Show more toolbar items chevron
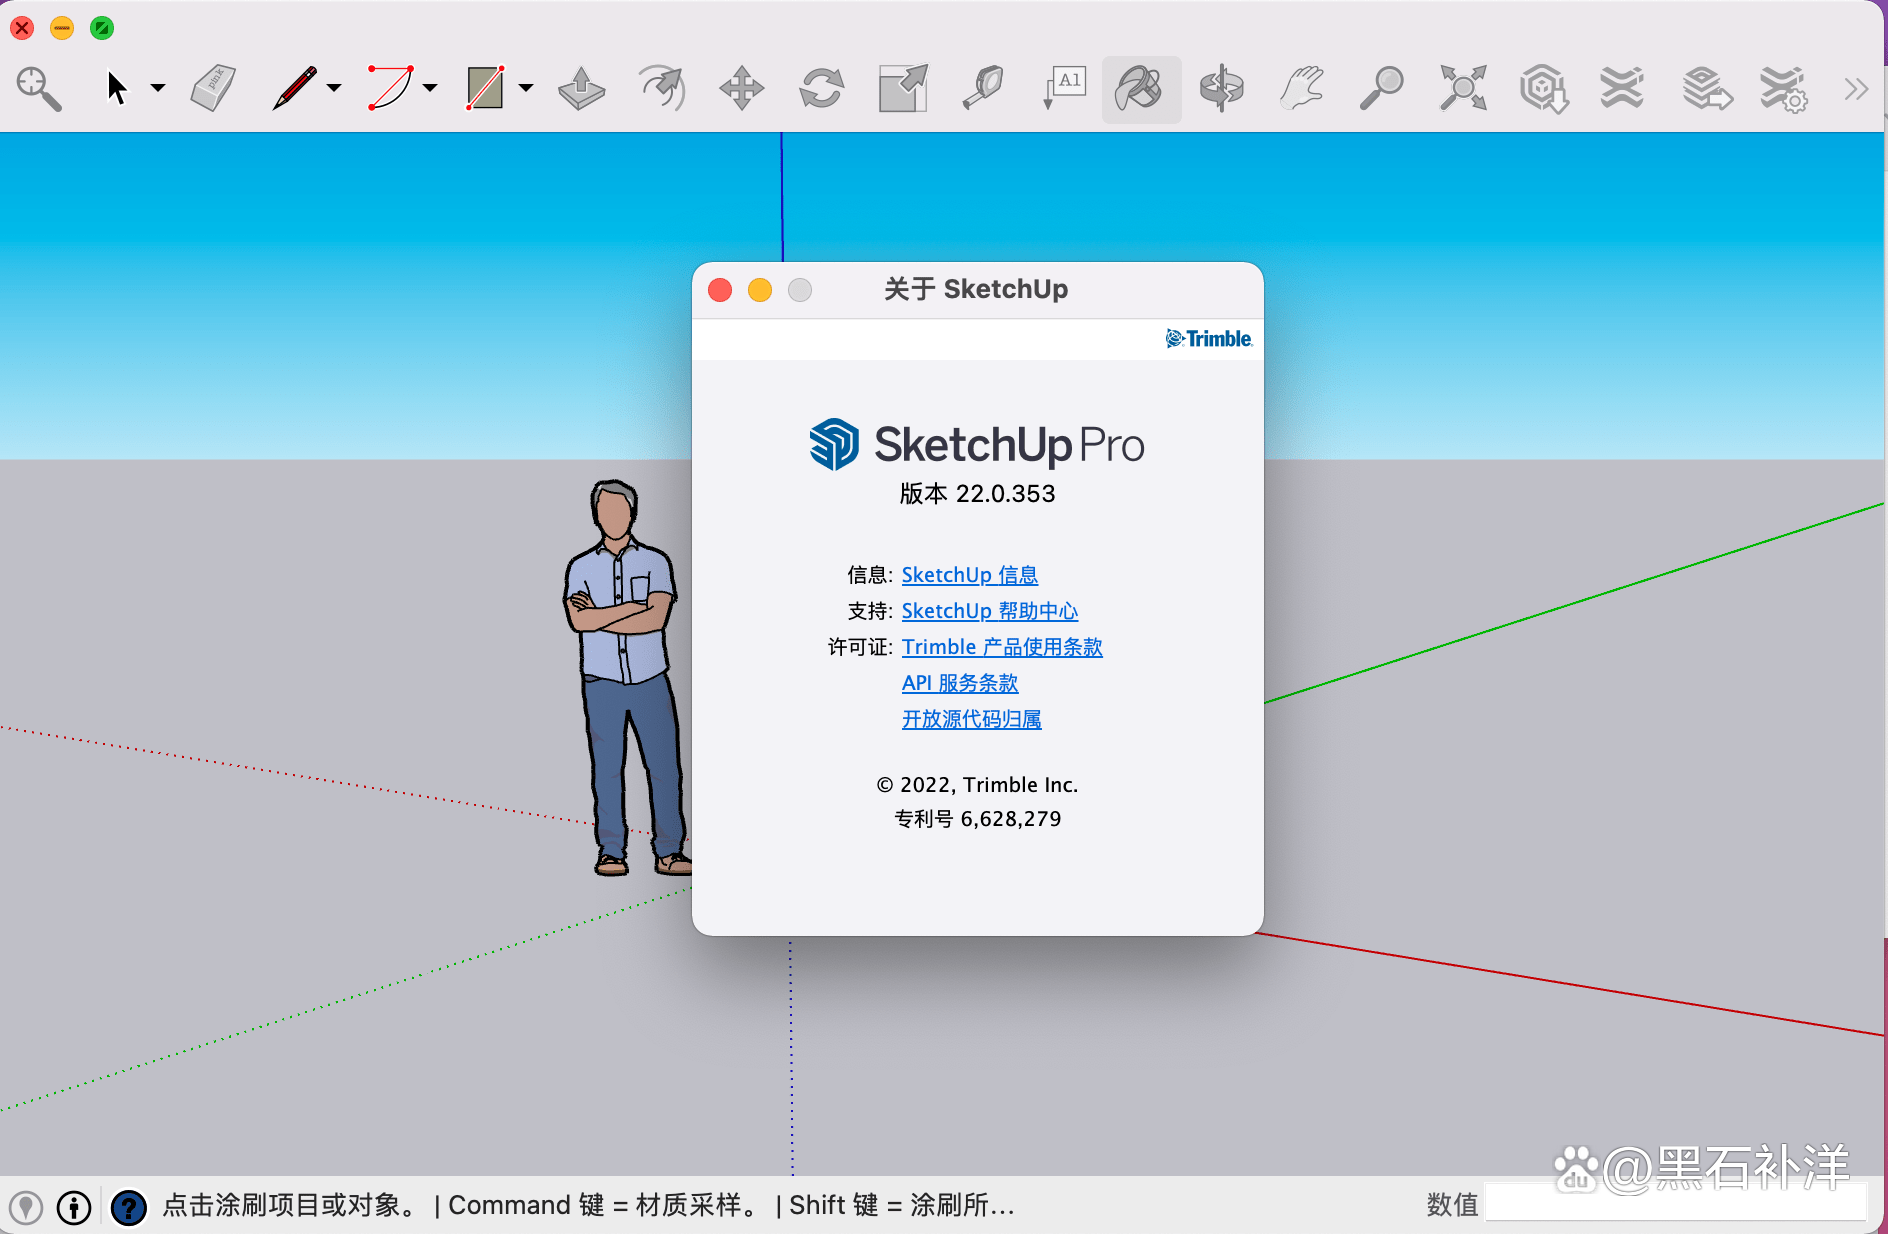The image size is (1888, 1234). coord(1856,89)
